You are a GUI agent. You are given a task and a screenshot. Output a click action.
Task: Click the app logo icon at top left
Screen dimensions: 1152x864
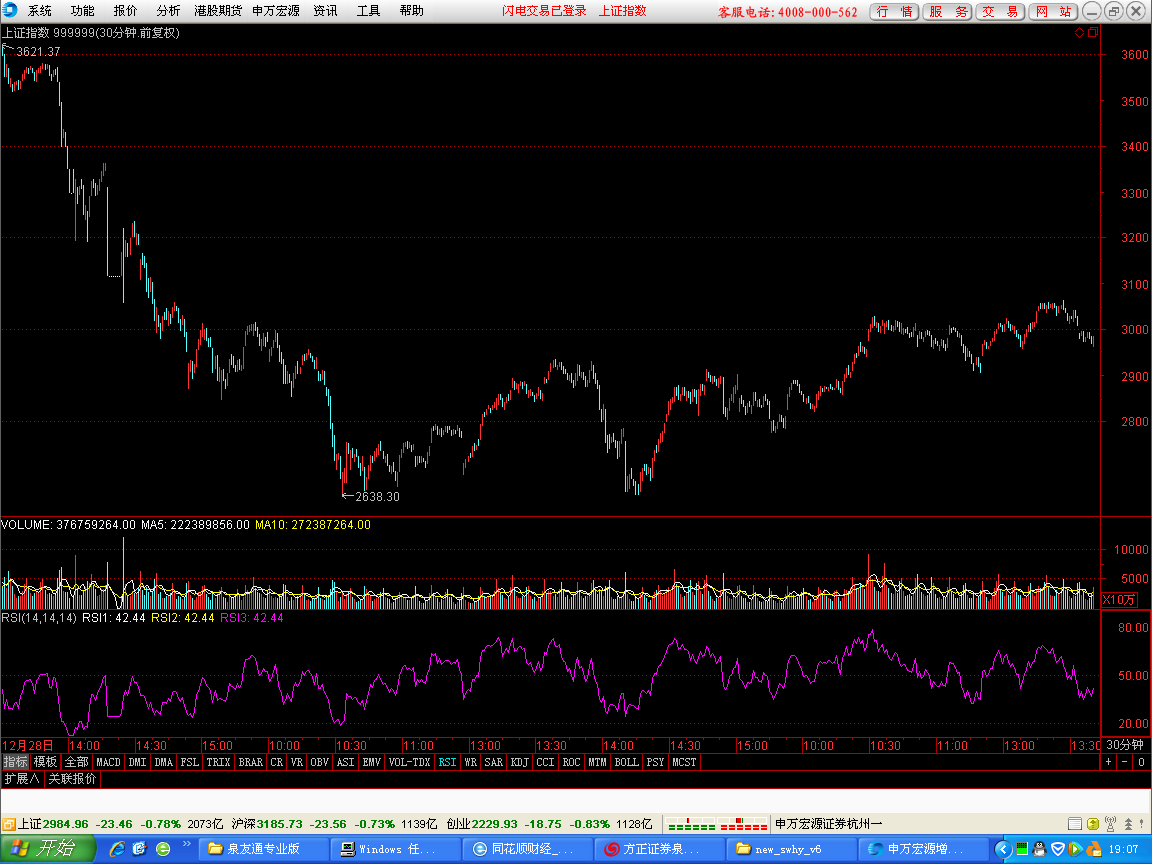point(10,10)
